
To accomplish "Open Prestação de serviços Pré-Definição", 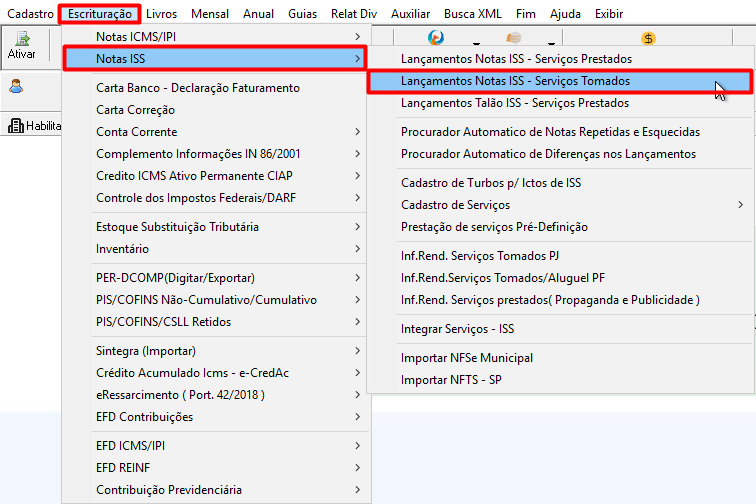I will pos(560,227).
